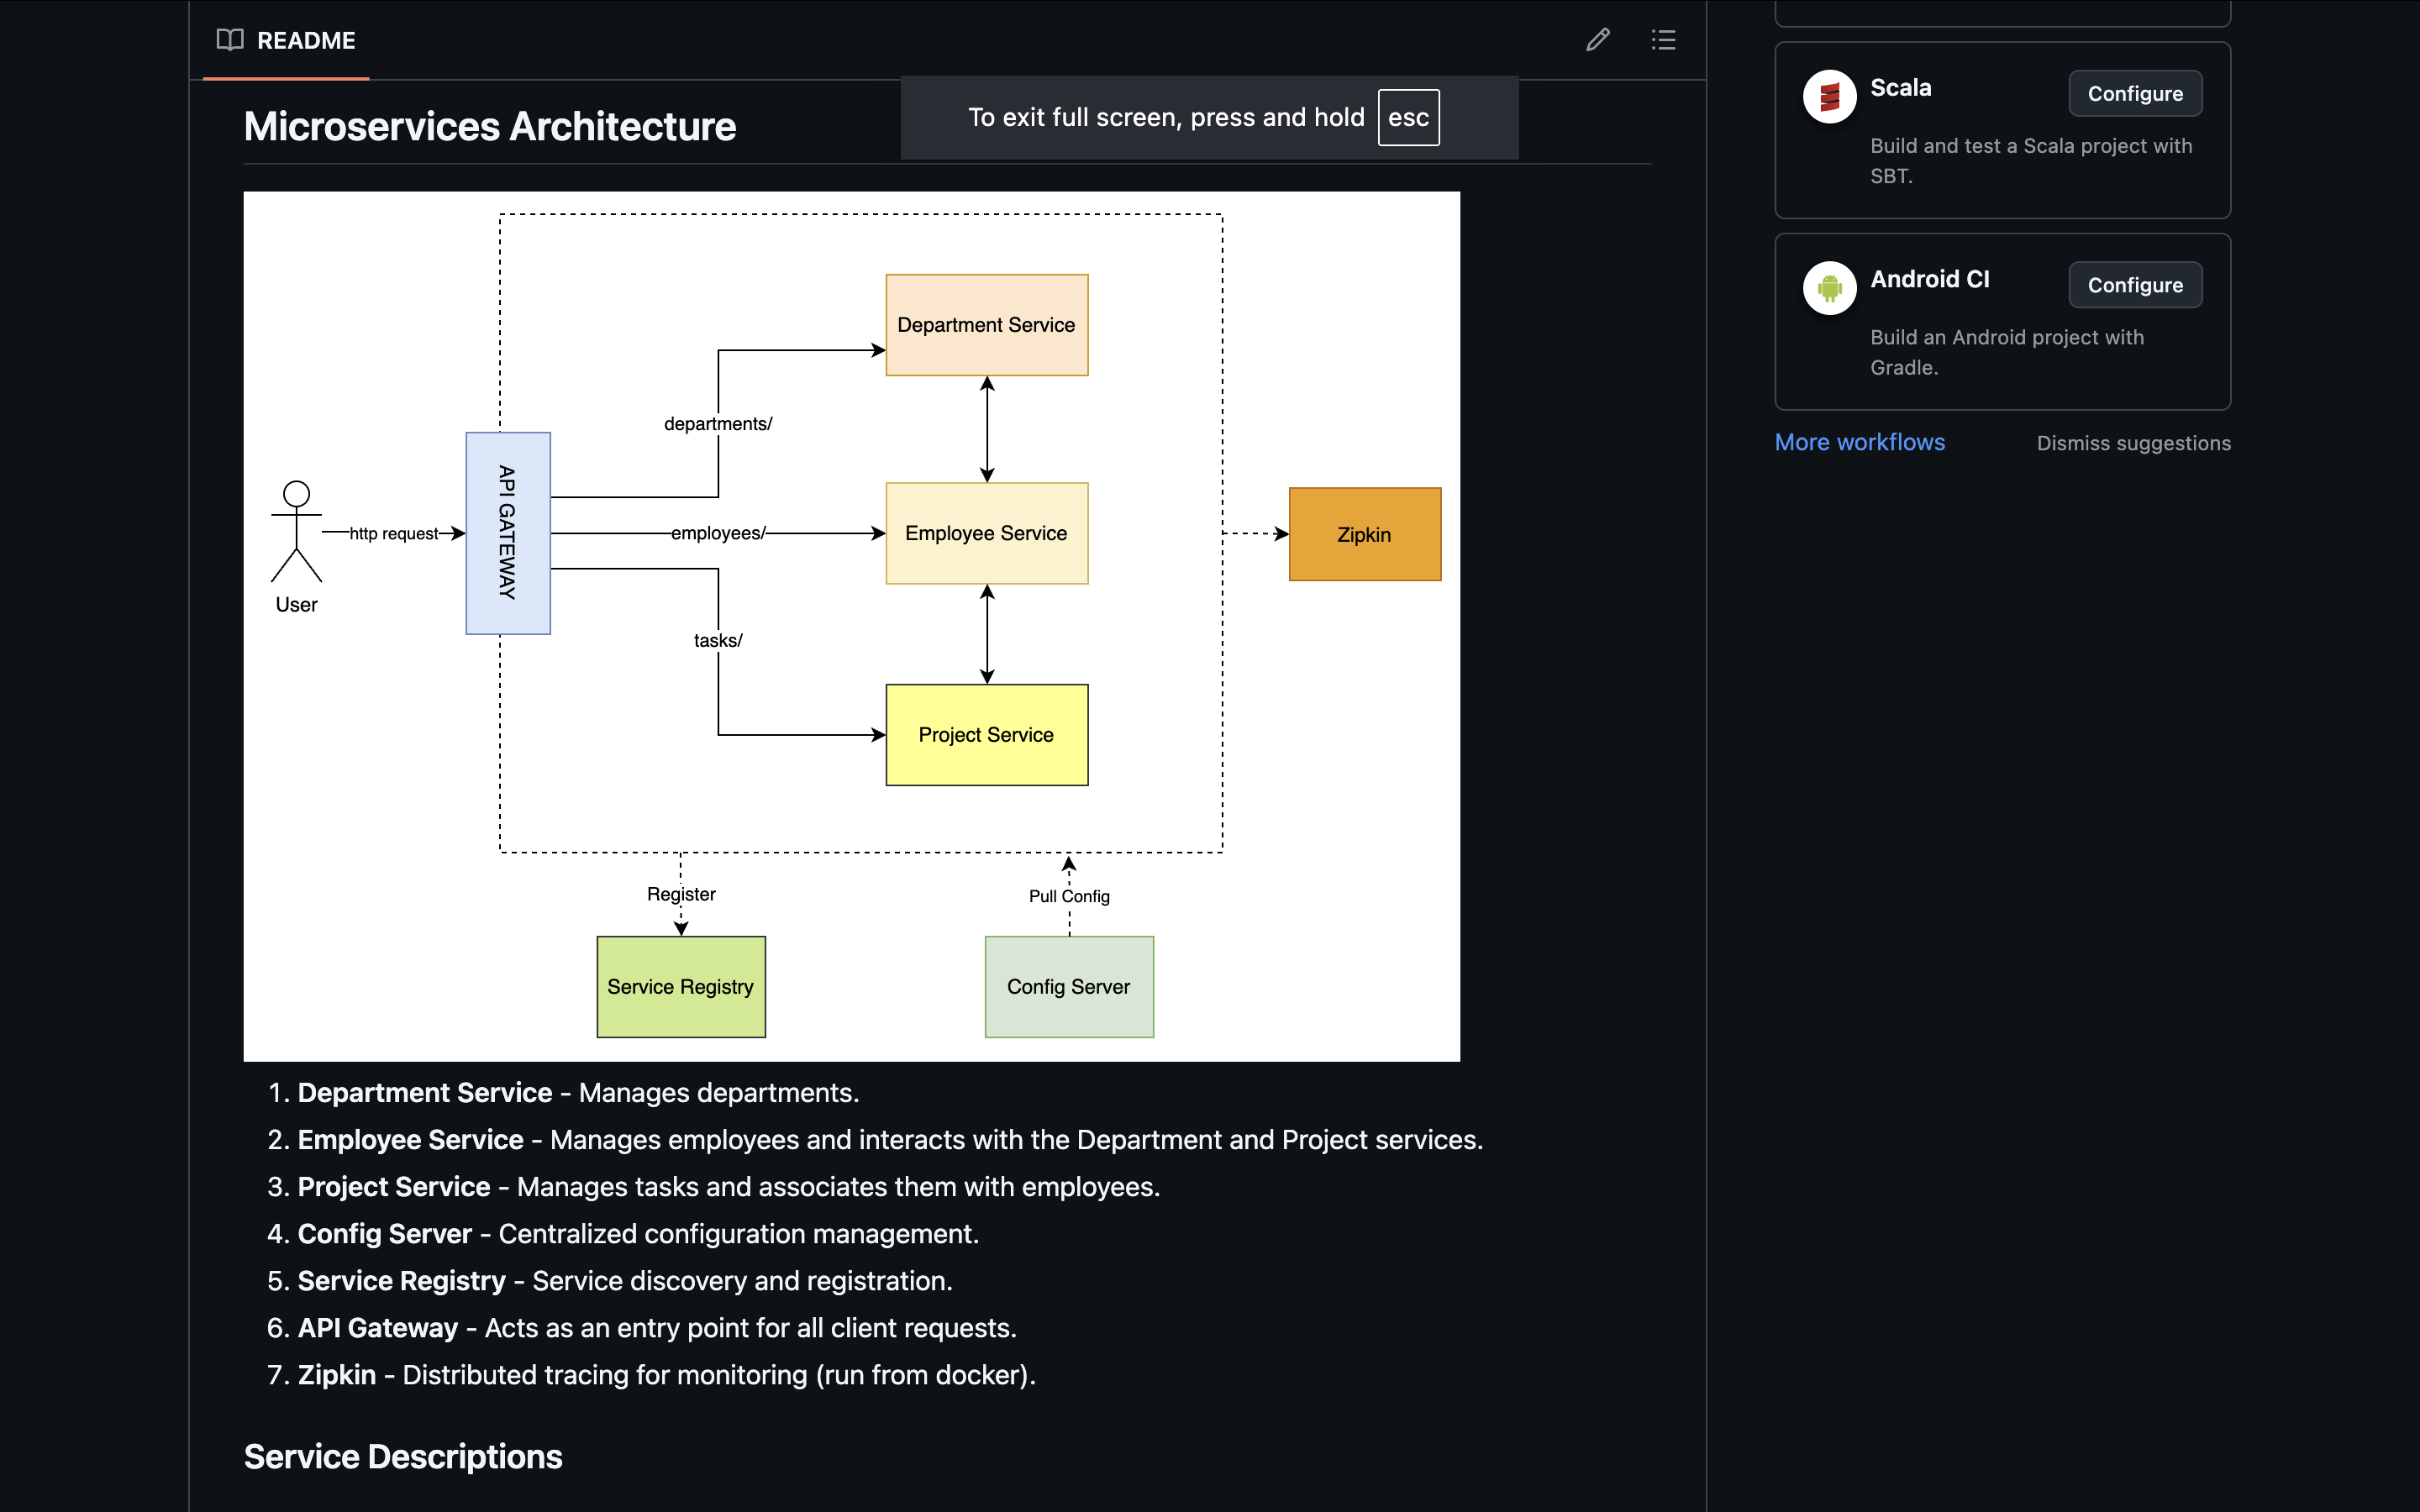
Task: Click the Config Server diagram box
Action: click(x=1068, y=987)
